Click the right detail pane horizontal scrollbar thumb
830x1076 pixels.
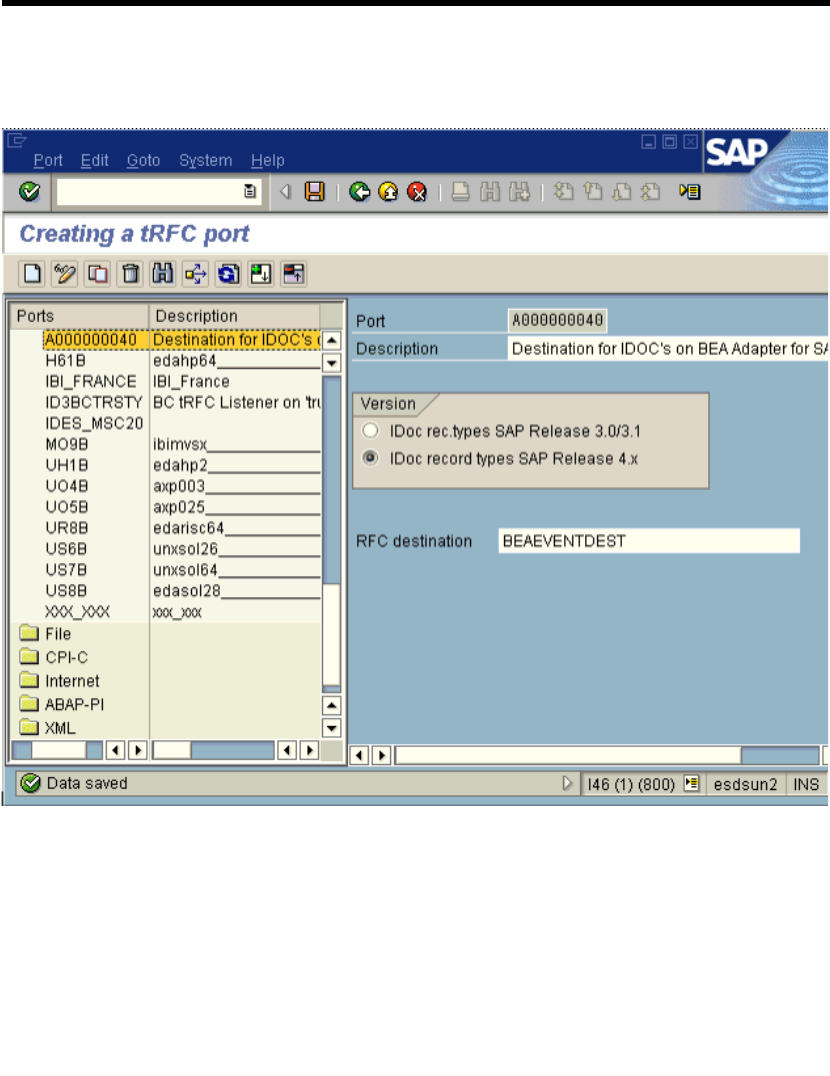pyautogui.click(x=568, y=755)
